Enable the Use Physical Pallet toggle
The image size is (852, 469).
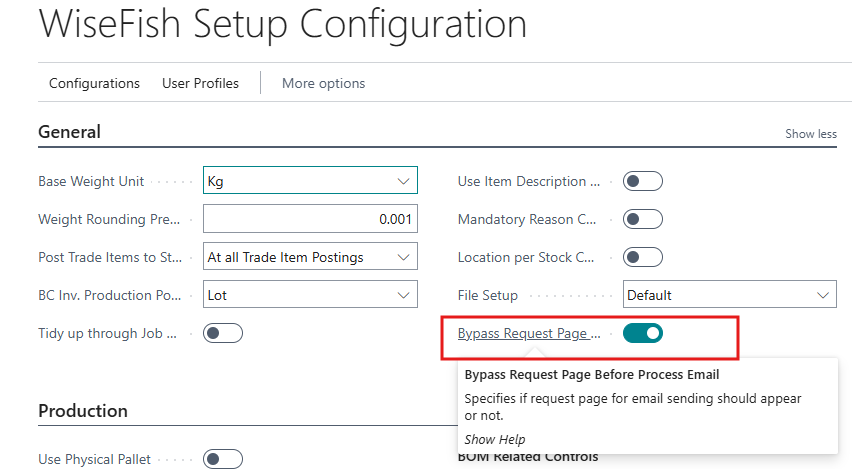point(222,459)
